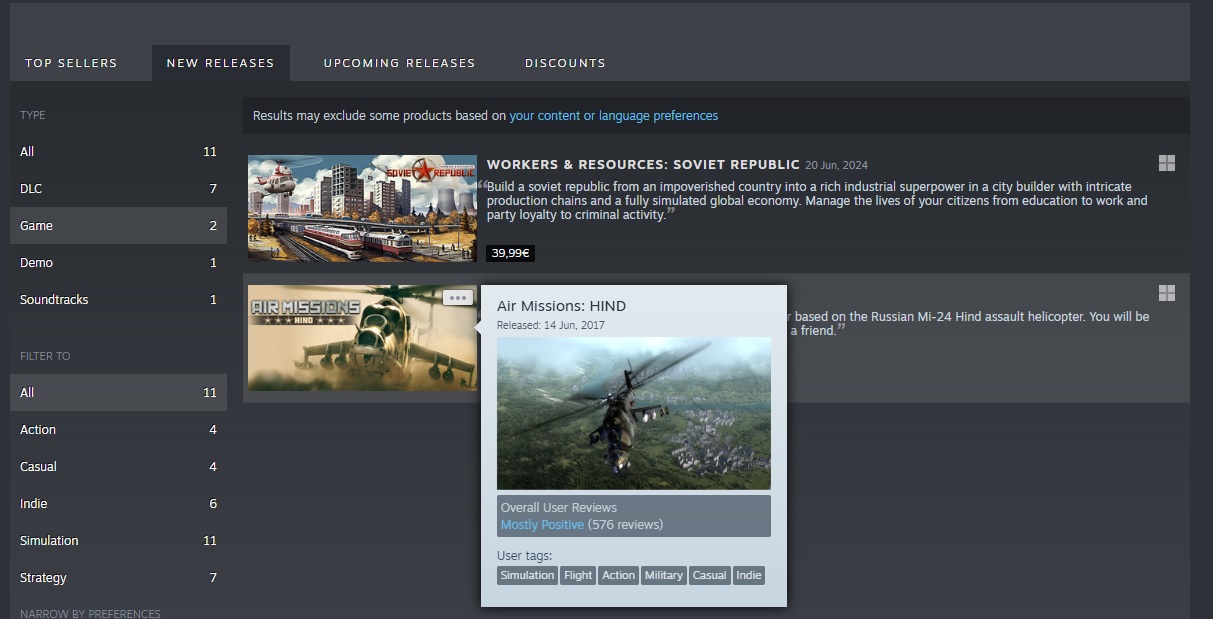Open content or language preferences link
This screenshot has height=619, width=1213.
point(614,116)
